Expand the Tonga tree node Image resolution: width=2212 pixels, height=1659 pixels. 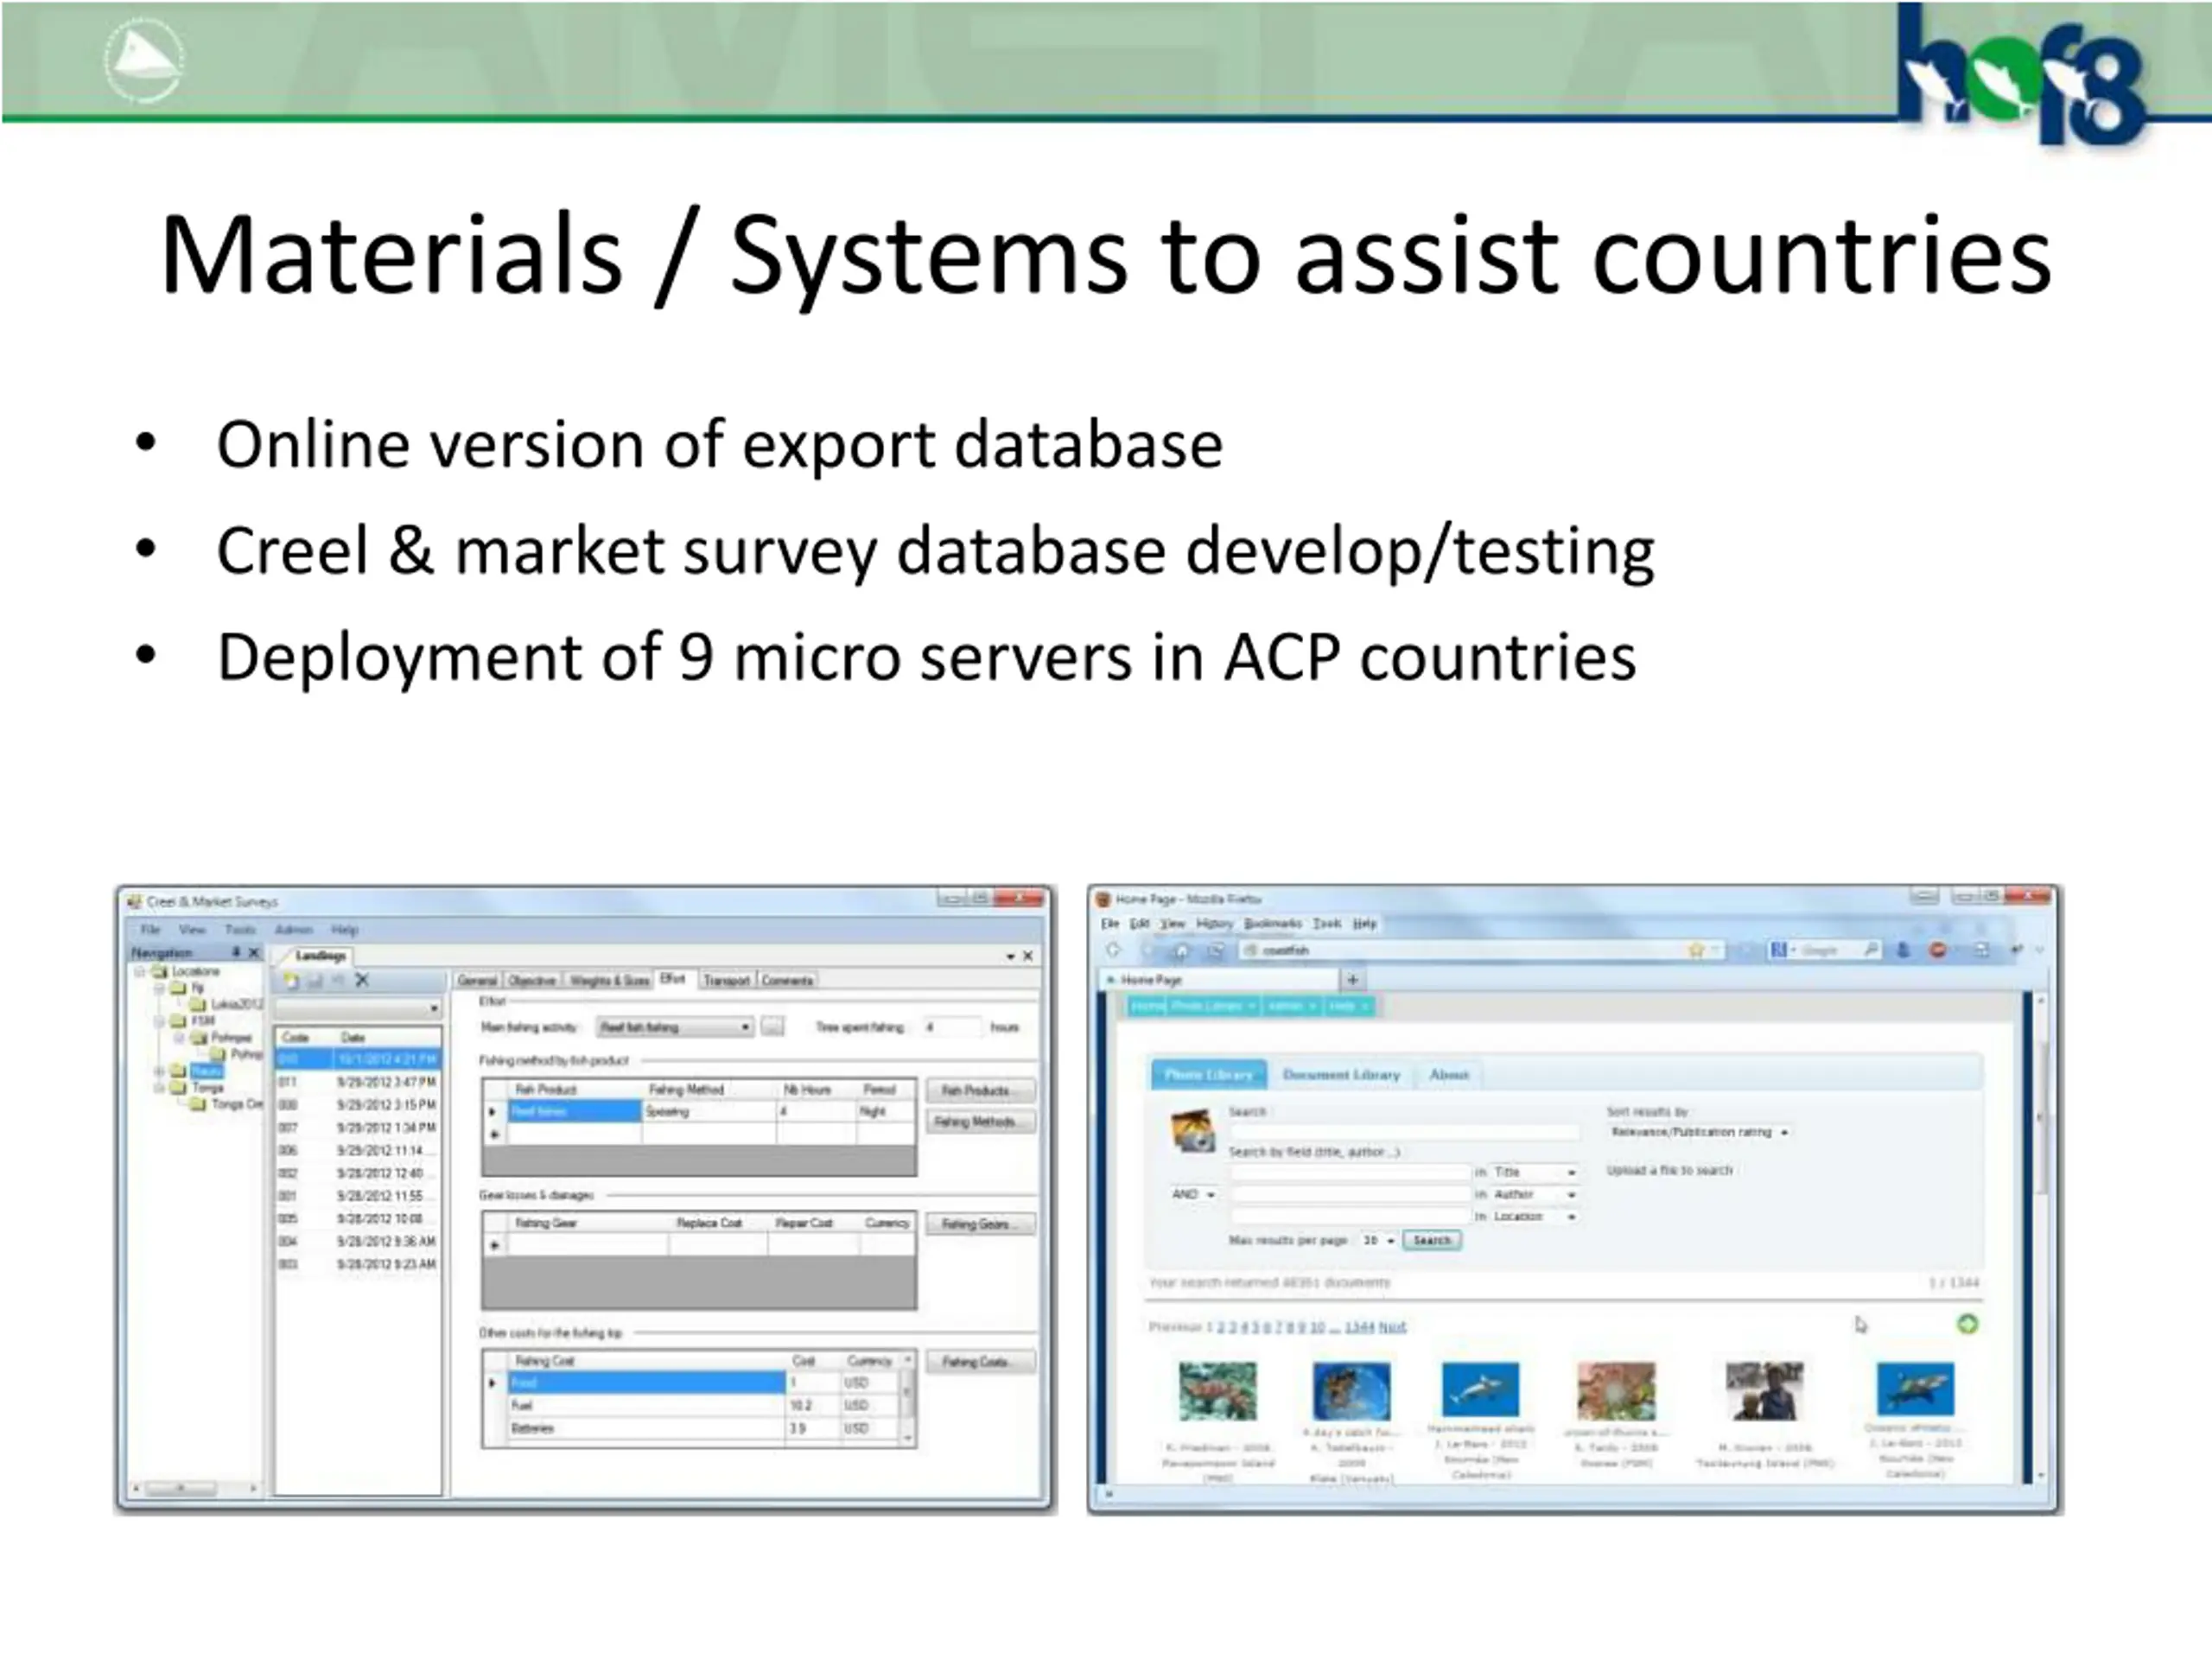pos(158,1087)
